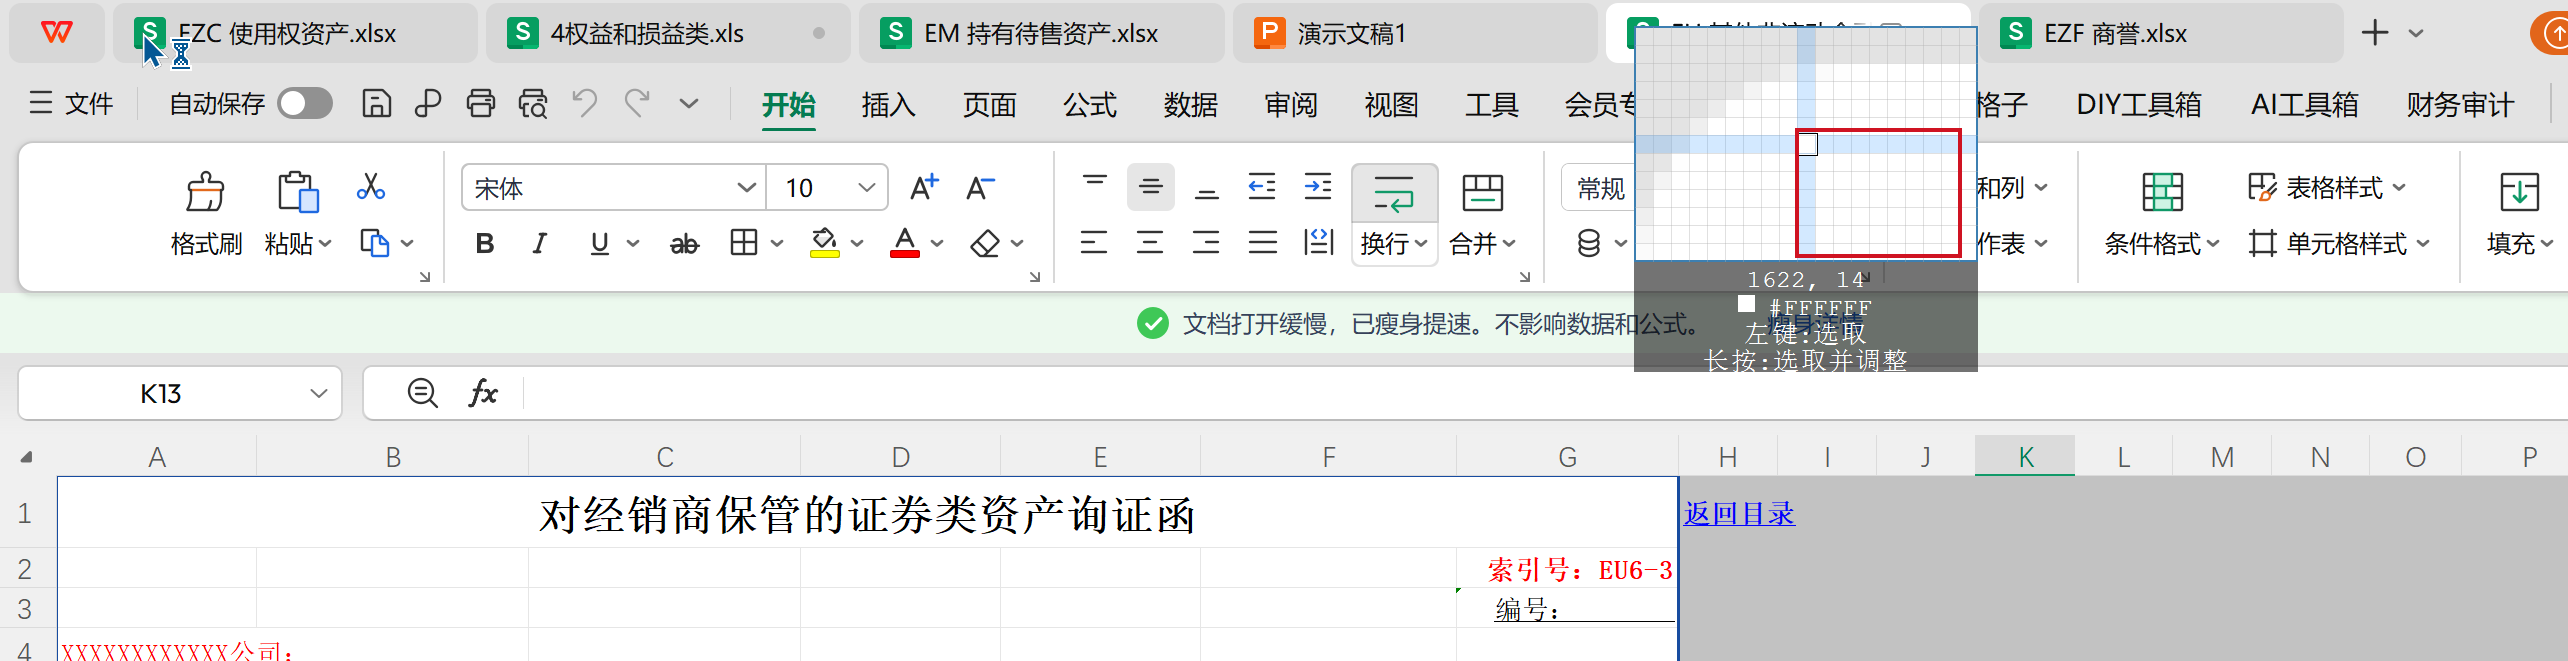Open the 文件 menu
Viewport: 2568px width, 661px height.
(x=70, y=104)
